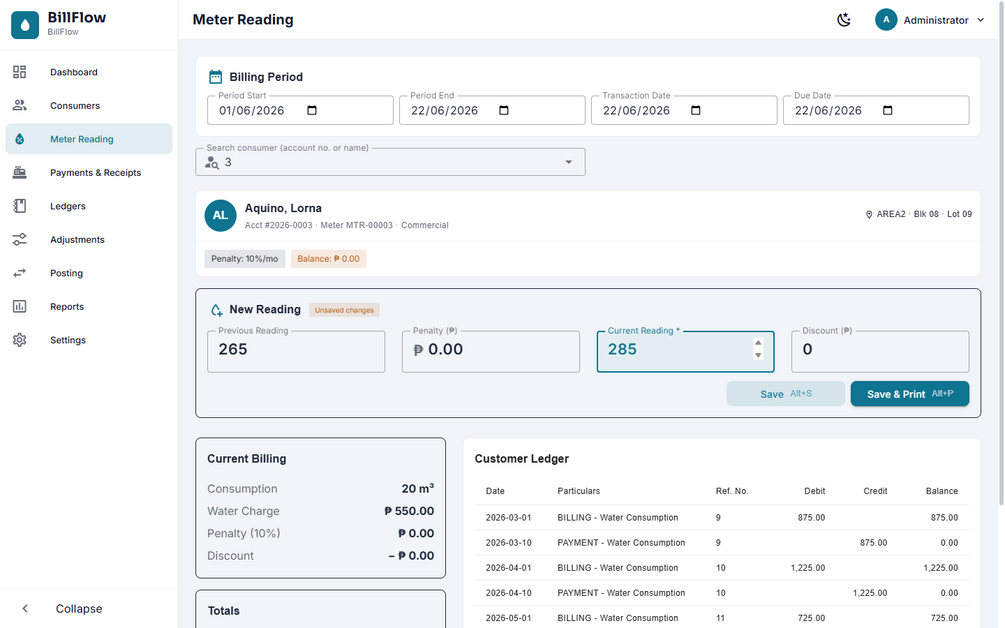Expand the consumer search dropdown arrow
Screen dimensions: 1005x628
[569, 162]
